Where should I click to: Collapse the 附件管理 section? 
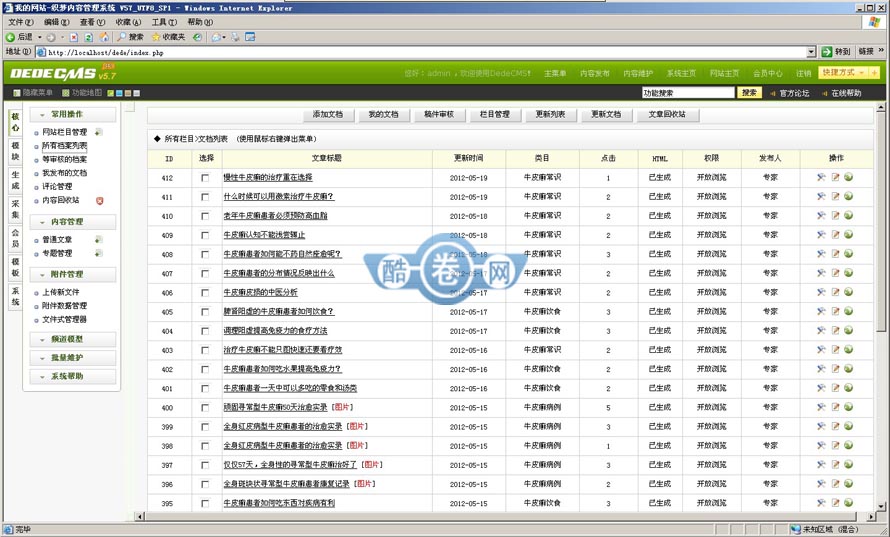pyautogui.click(x=73, y=274)
